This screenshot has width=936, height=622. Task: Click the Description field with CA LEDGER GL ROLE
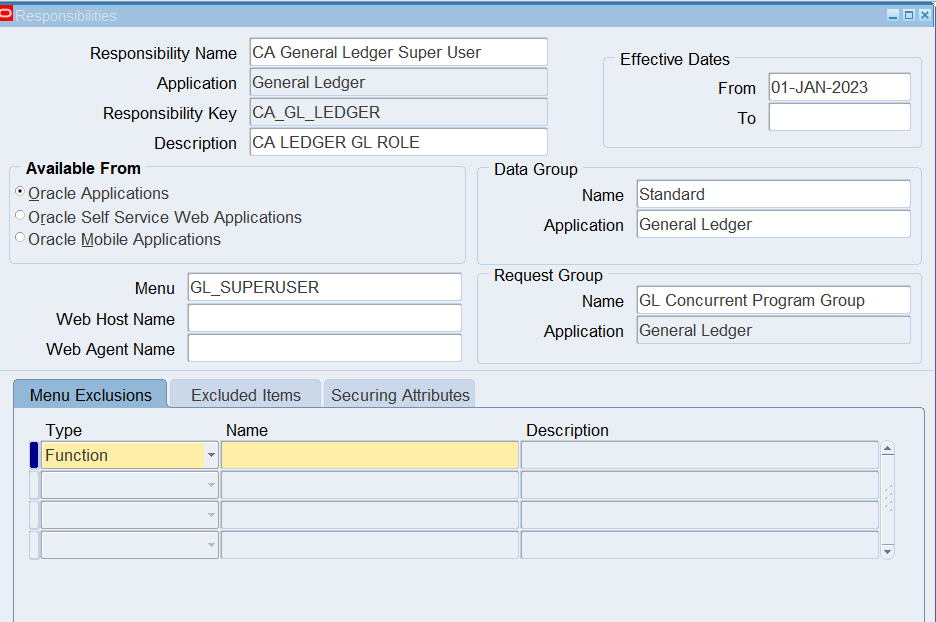click(x=398, y=142)
